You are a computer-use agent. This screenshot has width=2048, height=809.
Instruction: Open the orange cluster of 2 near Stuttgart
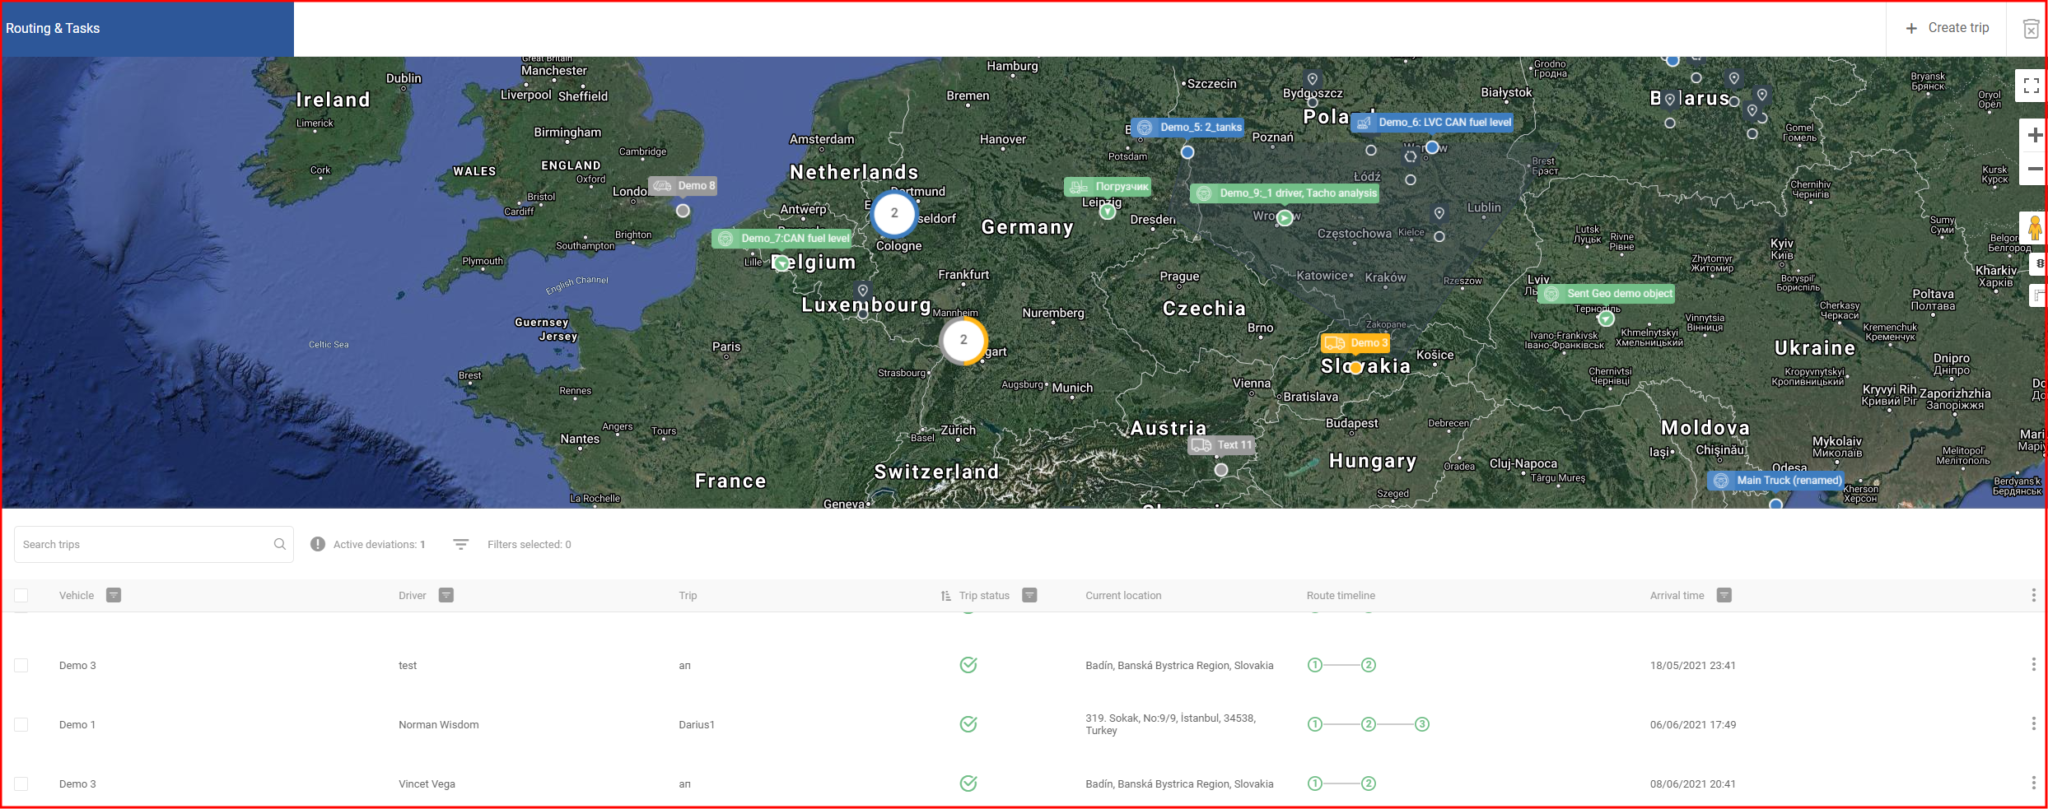pos(963,340)
